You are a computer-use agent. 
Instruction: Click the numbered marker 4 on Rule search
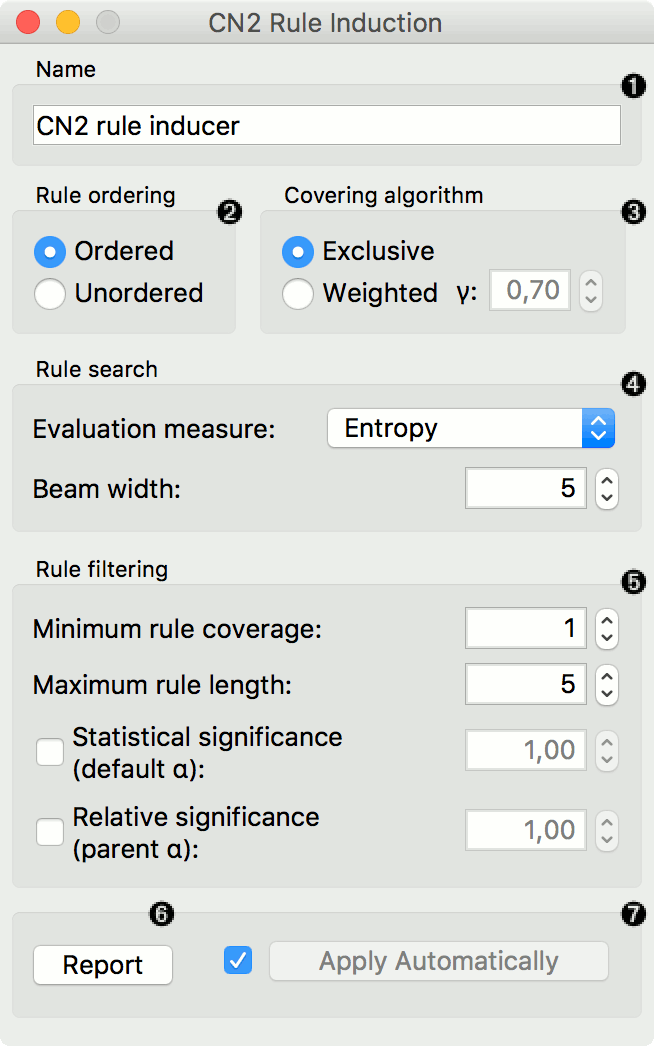(633, 384)
